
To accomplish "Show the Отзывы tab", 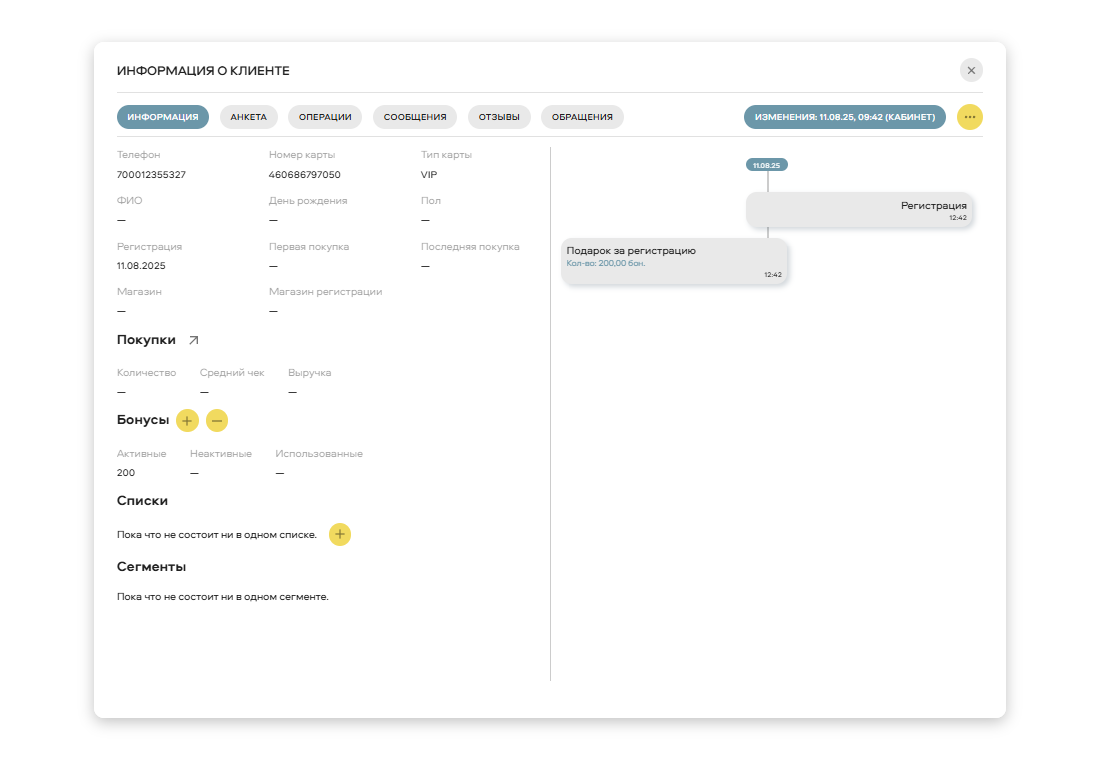I will click(x=499, y=117).
